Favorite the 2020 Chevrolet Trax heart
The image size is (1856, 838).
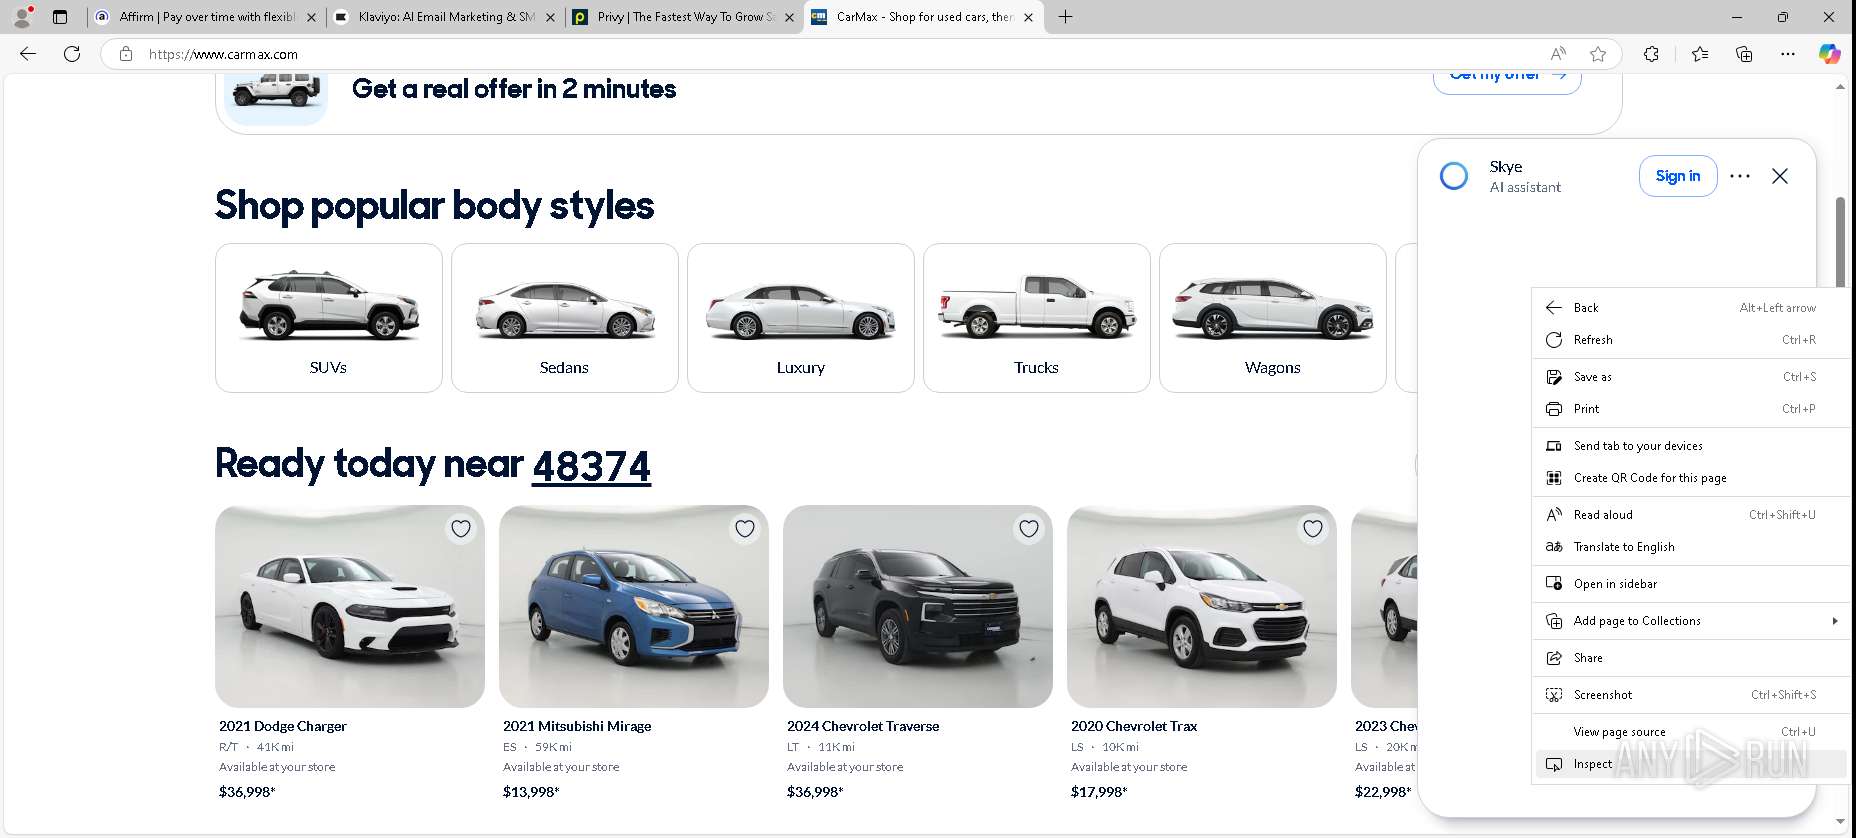click(1313, 529)
